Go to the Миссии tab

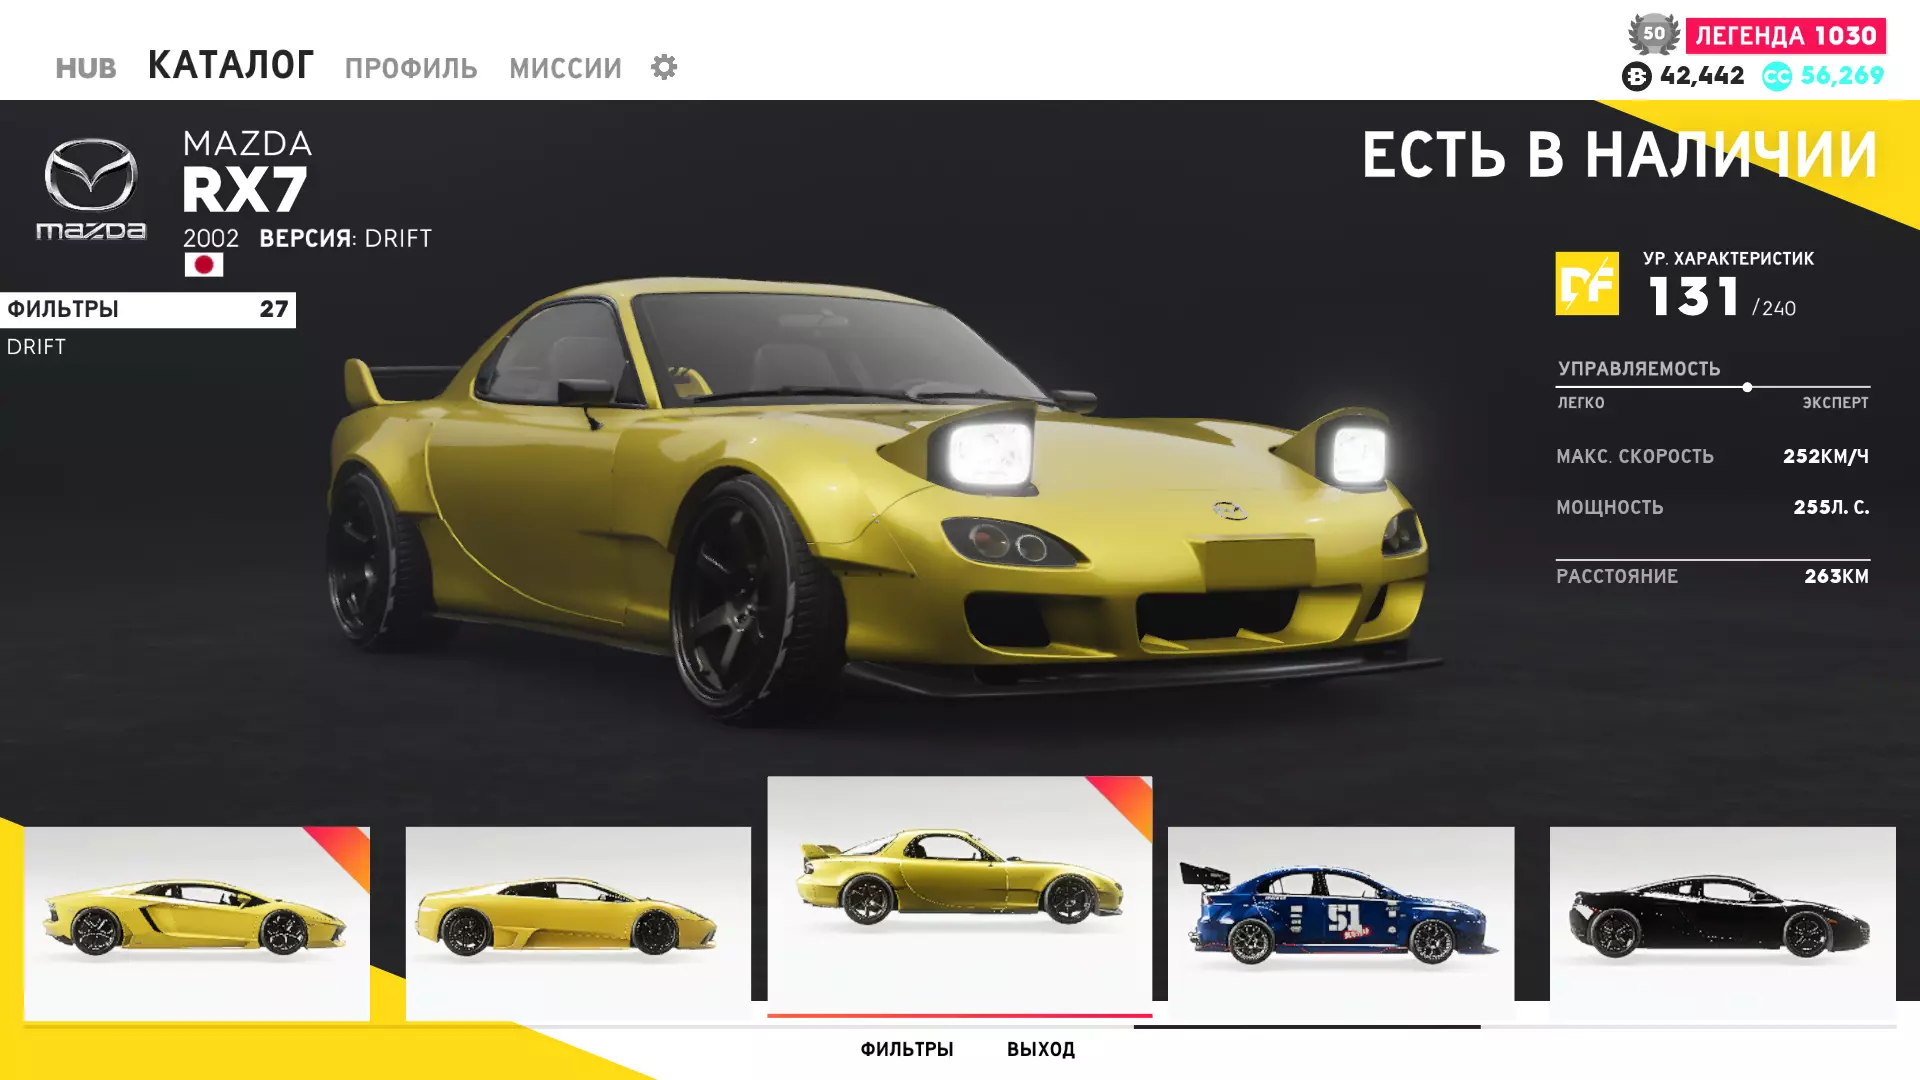(565, 68)
